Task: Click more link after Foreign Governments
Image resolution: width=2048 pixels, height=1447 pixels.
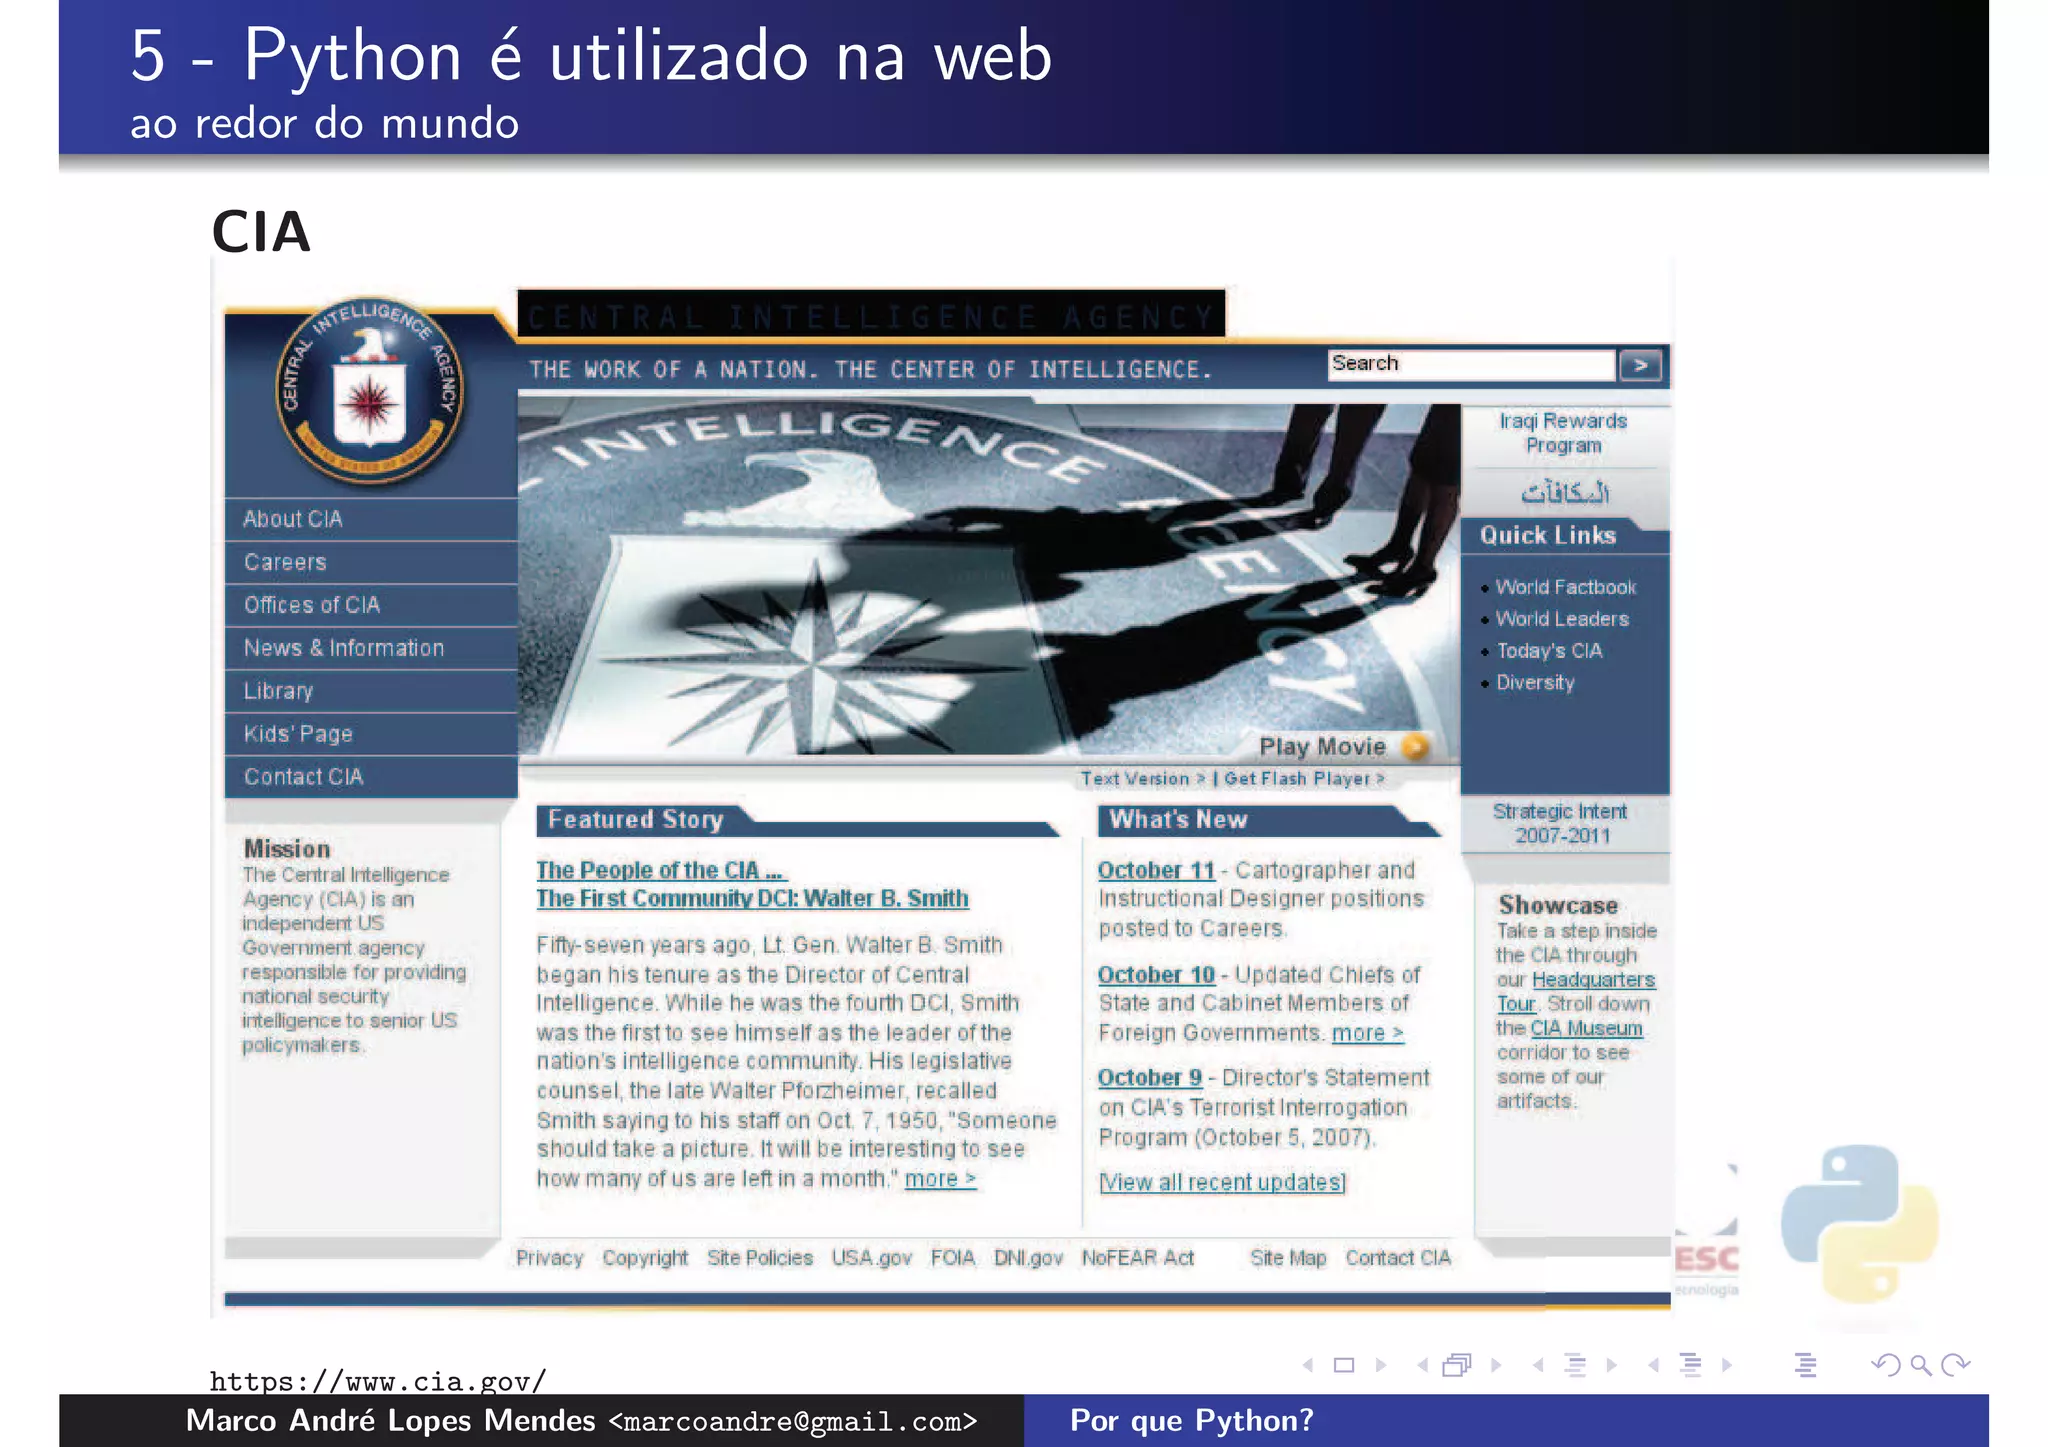Action: click(x=1367, y=1033)
